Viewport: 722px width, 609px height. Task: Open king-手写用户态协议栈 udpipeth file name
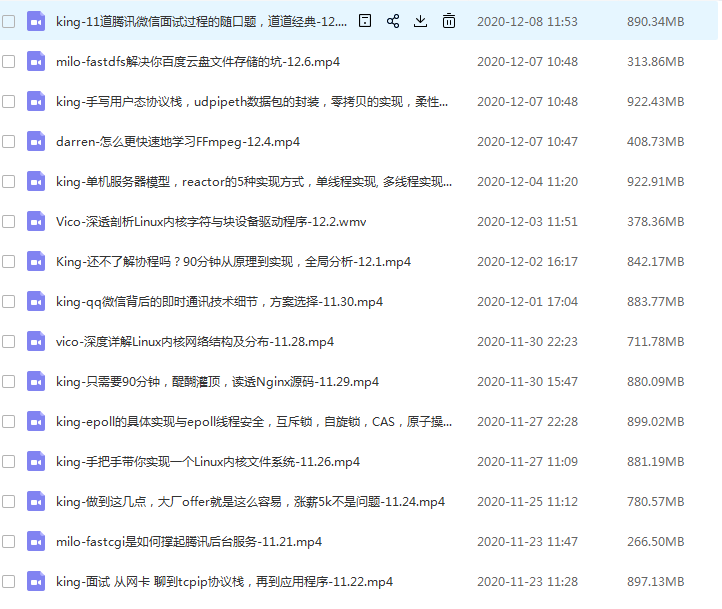tap(252, 102)
